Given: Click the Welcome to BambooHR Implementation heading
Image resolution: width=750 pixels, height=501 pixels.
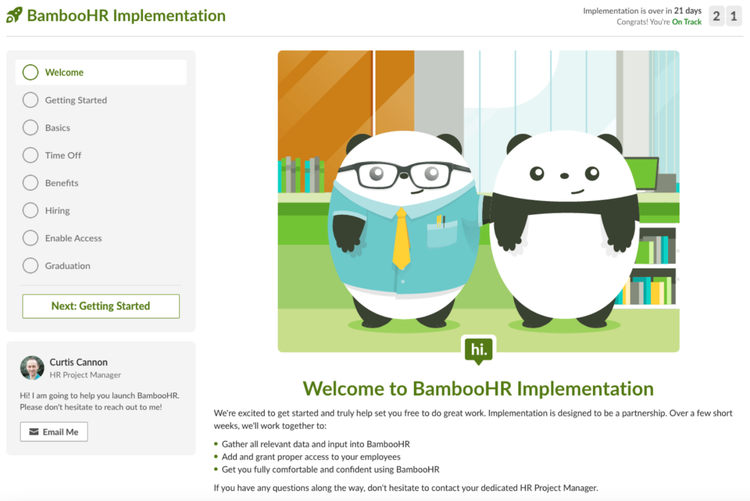Looking at the screenshot, I should 478,389.
